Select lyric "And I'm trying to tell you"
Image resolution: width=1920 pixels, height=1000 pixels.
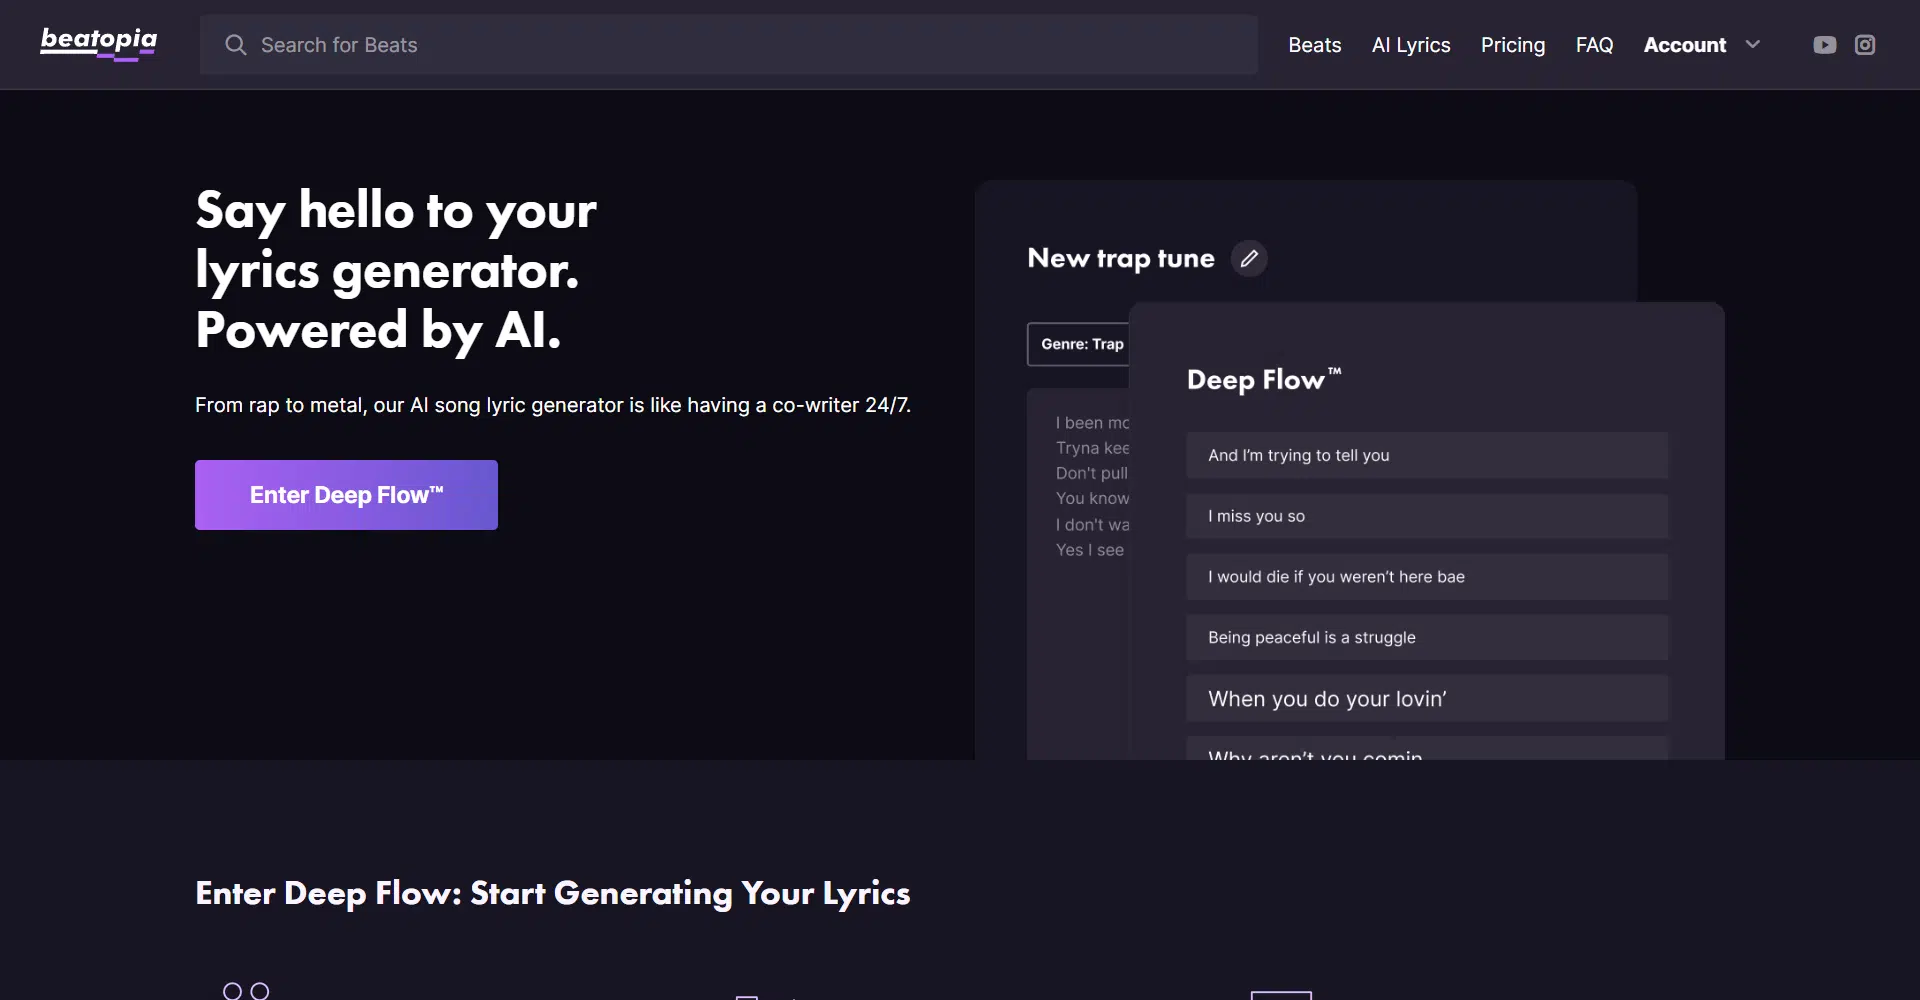1426,456
